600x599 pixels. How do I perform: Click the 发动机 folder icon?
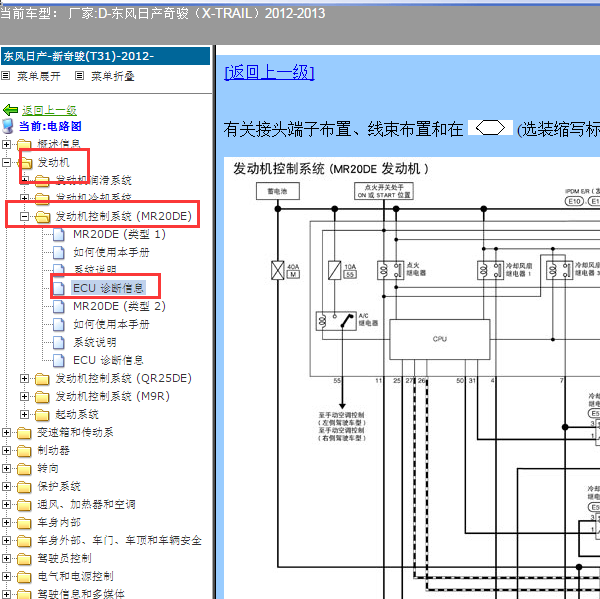[25, 163]
